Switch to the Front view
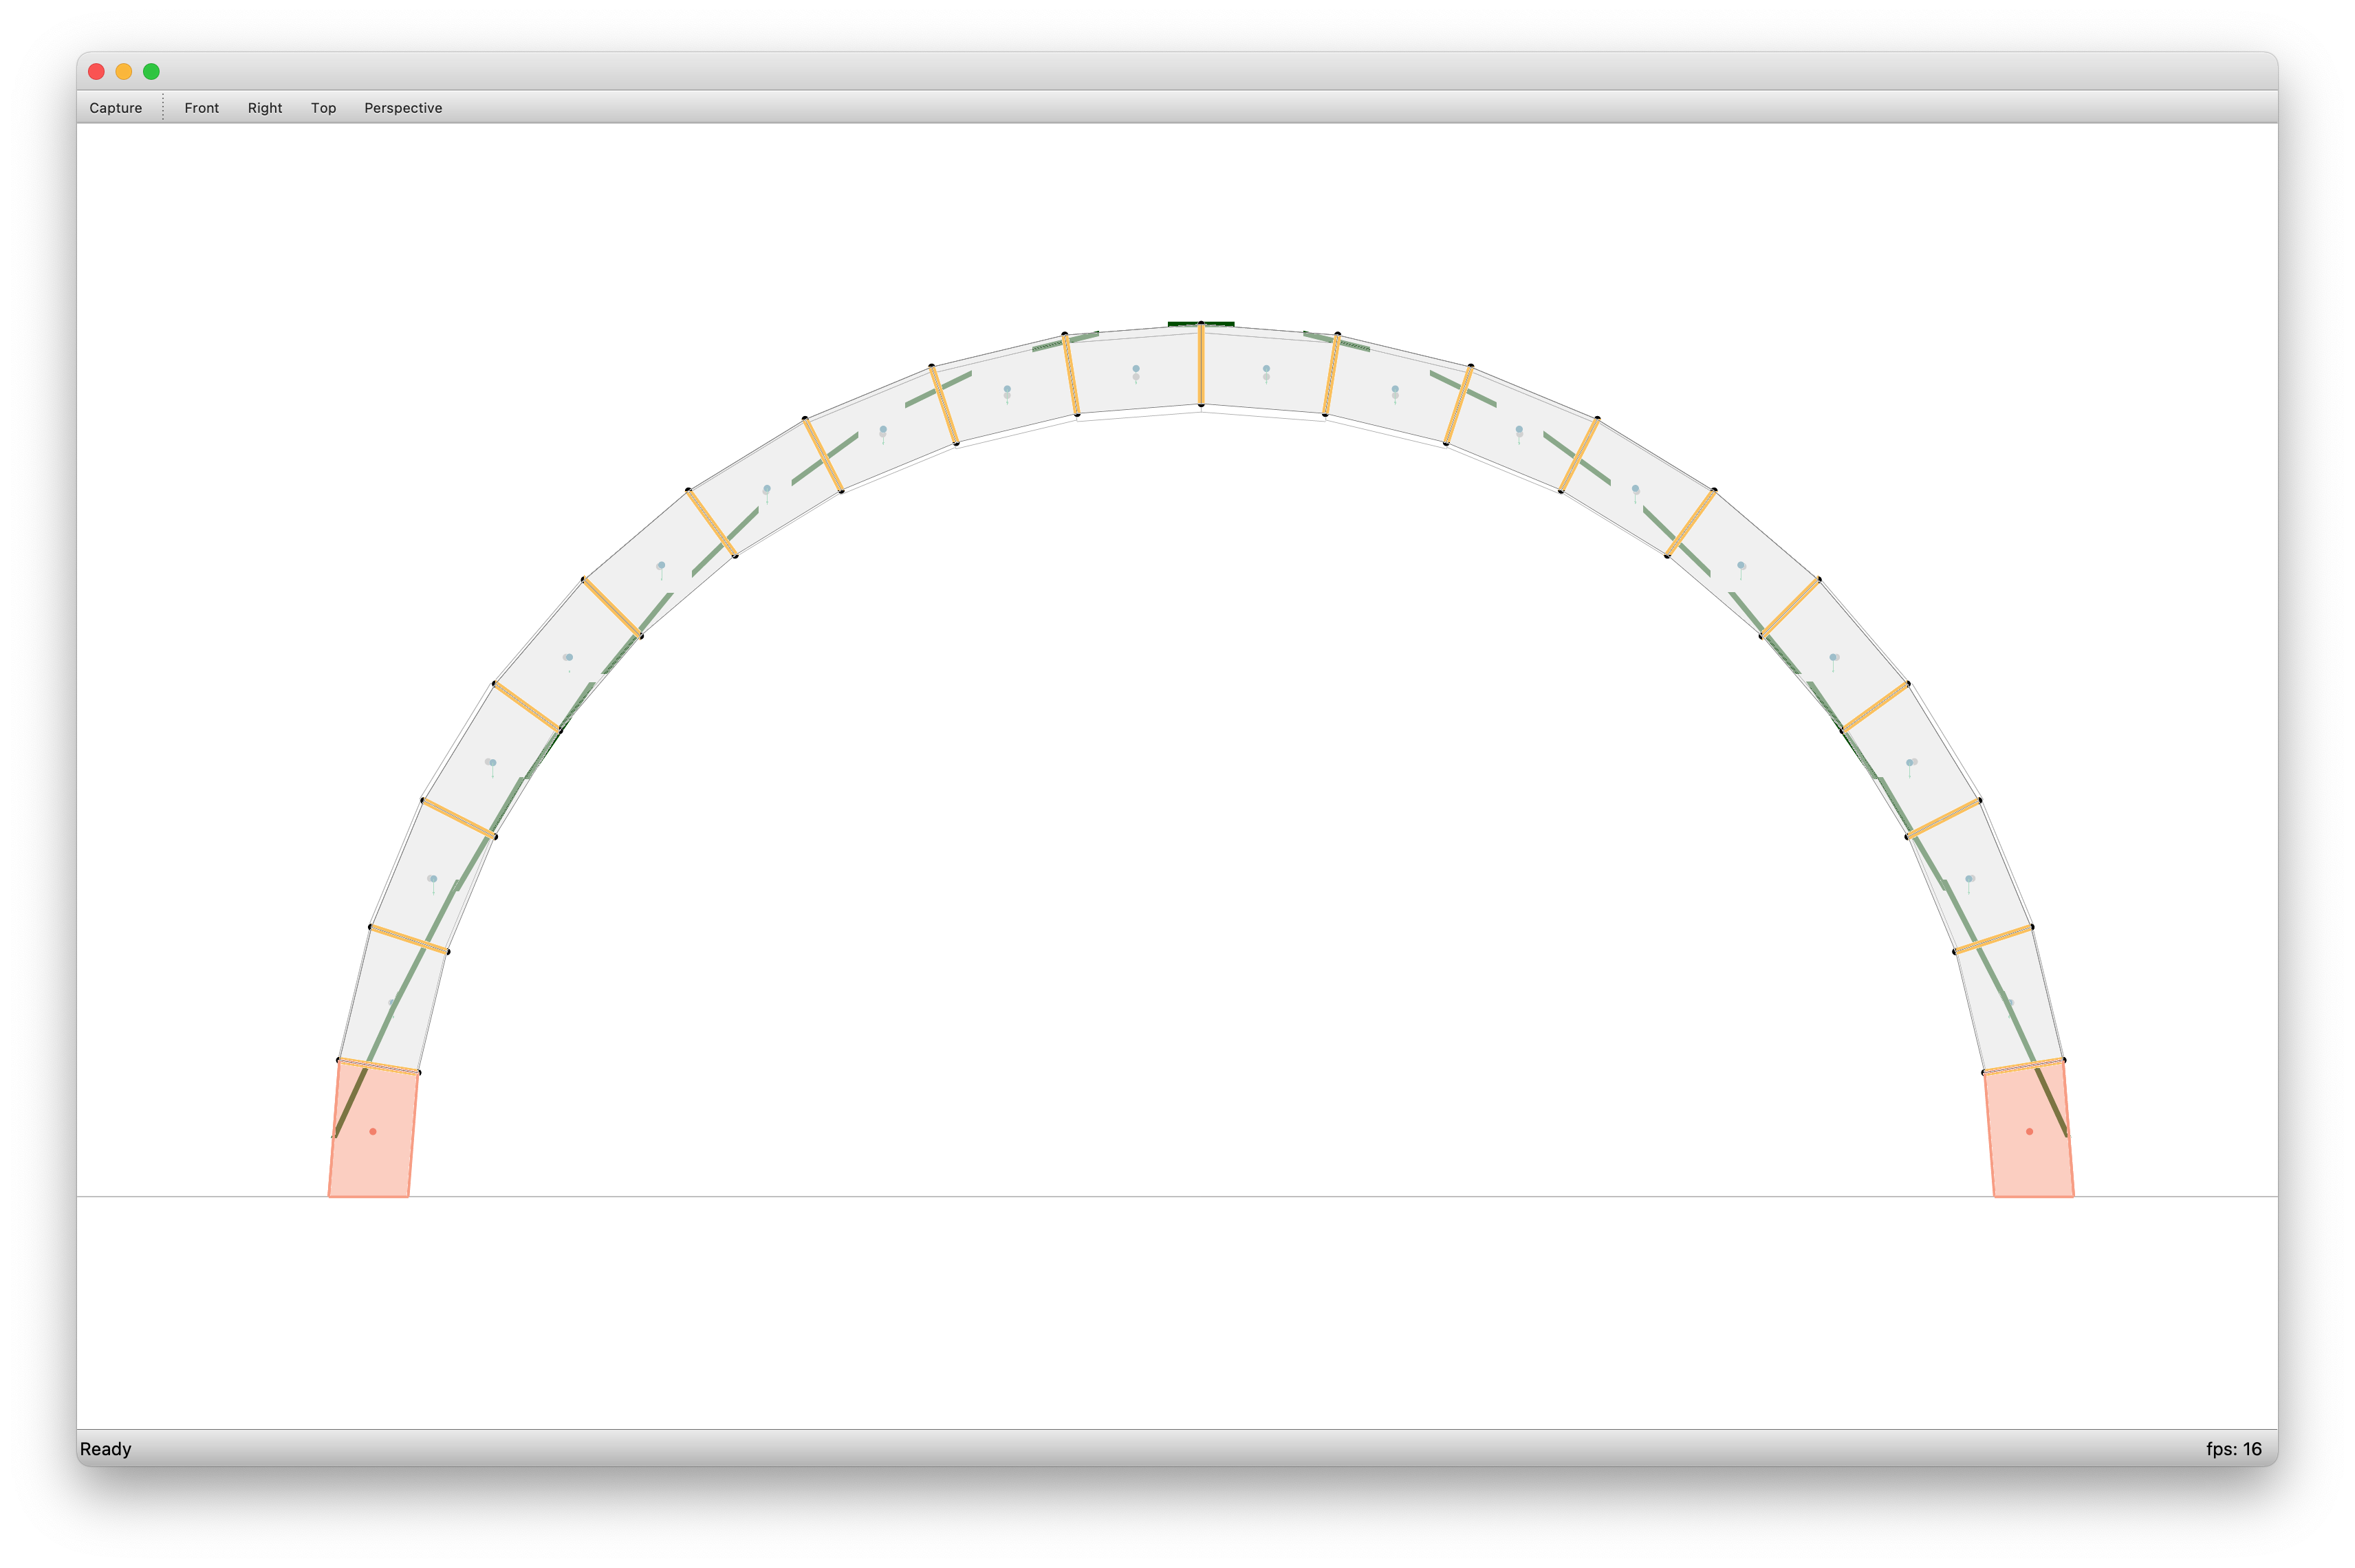The height and width of the screenshot is (1568, 2355). (201, 108)
